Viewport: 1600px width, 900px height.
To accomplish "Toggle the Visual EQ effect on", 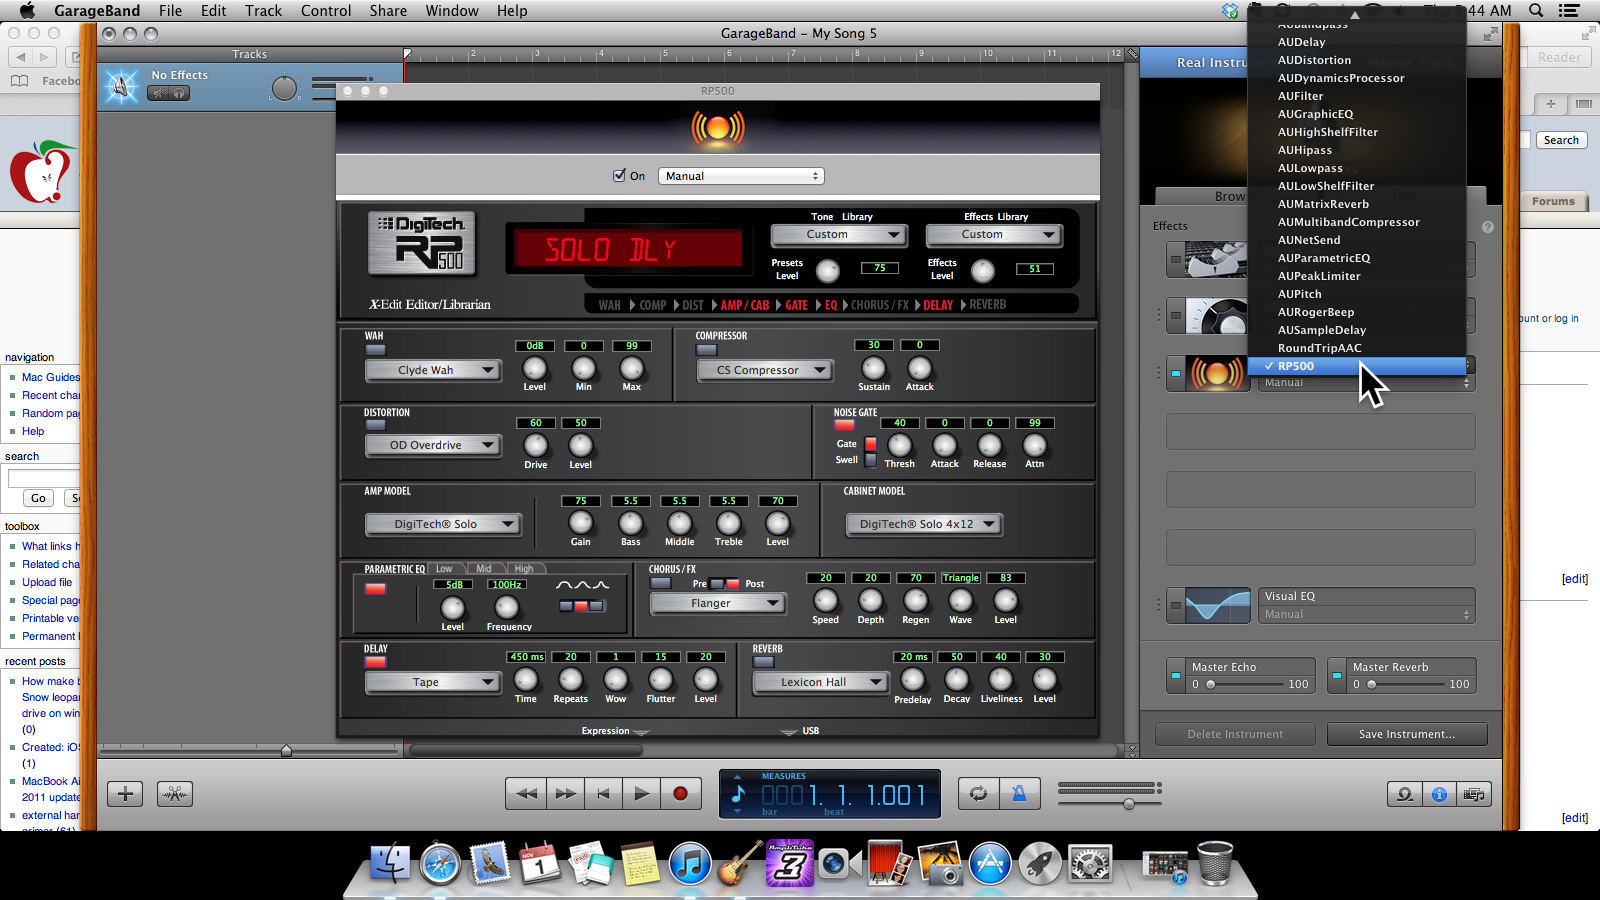I will [x=1176, y=605].
